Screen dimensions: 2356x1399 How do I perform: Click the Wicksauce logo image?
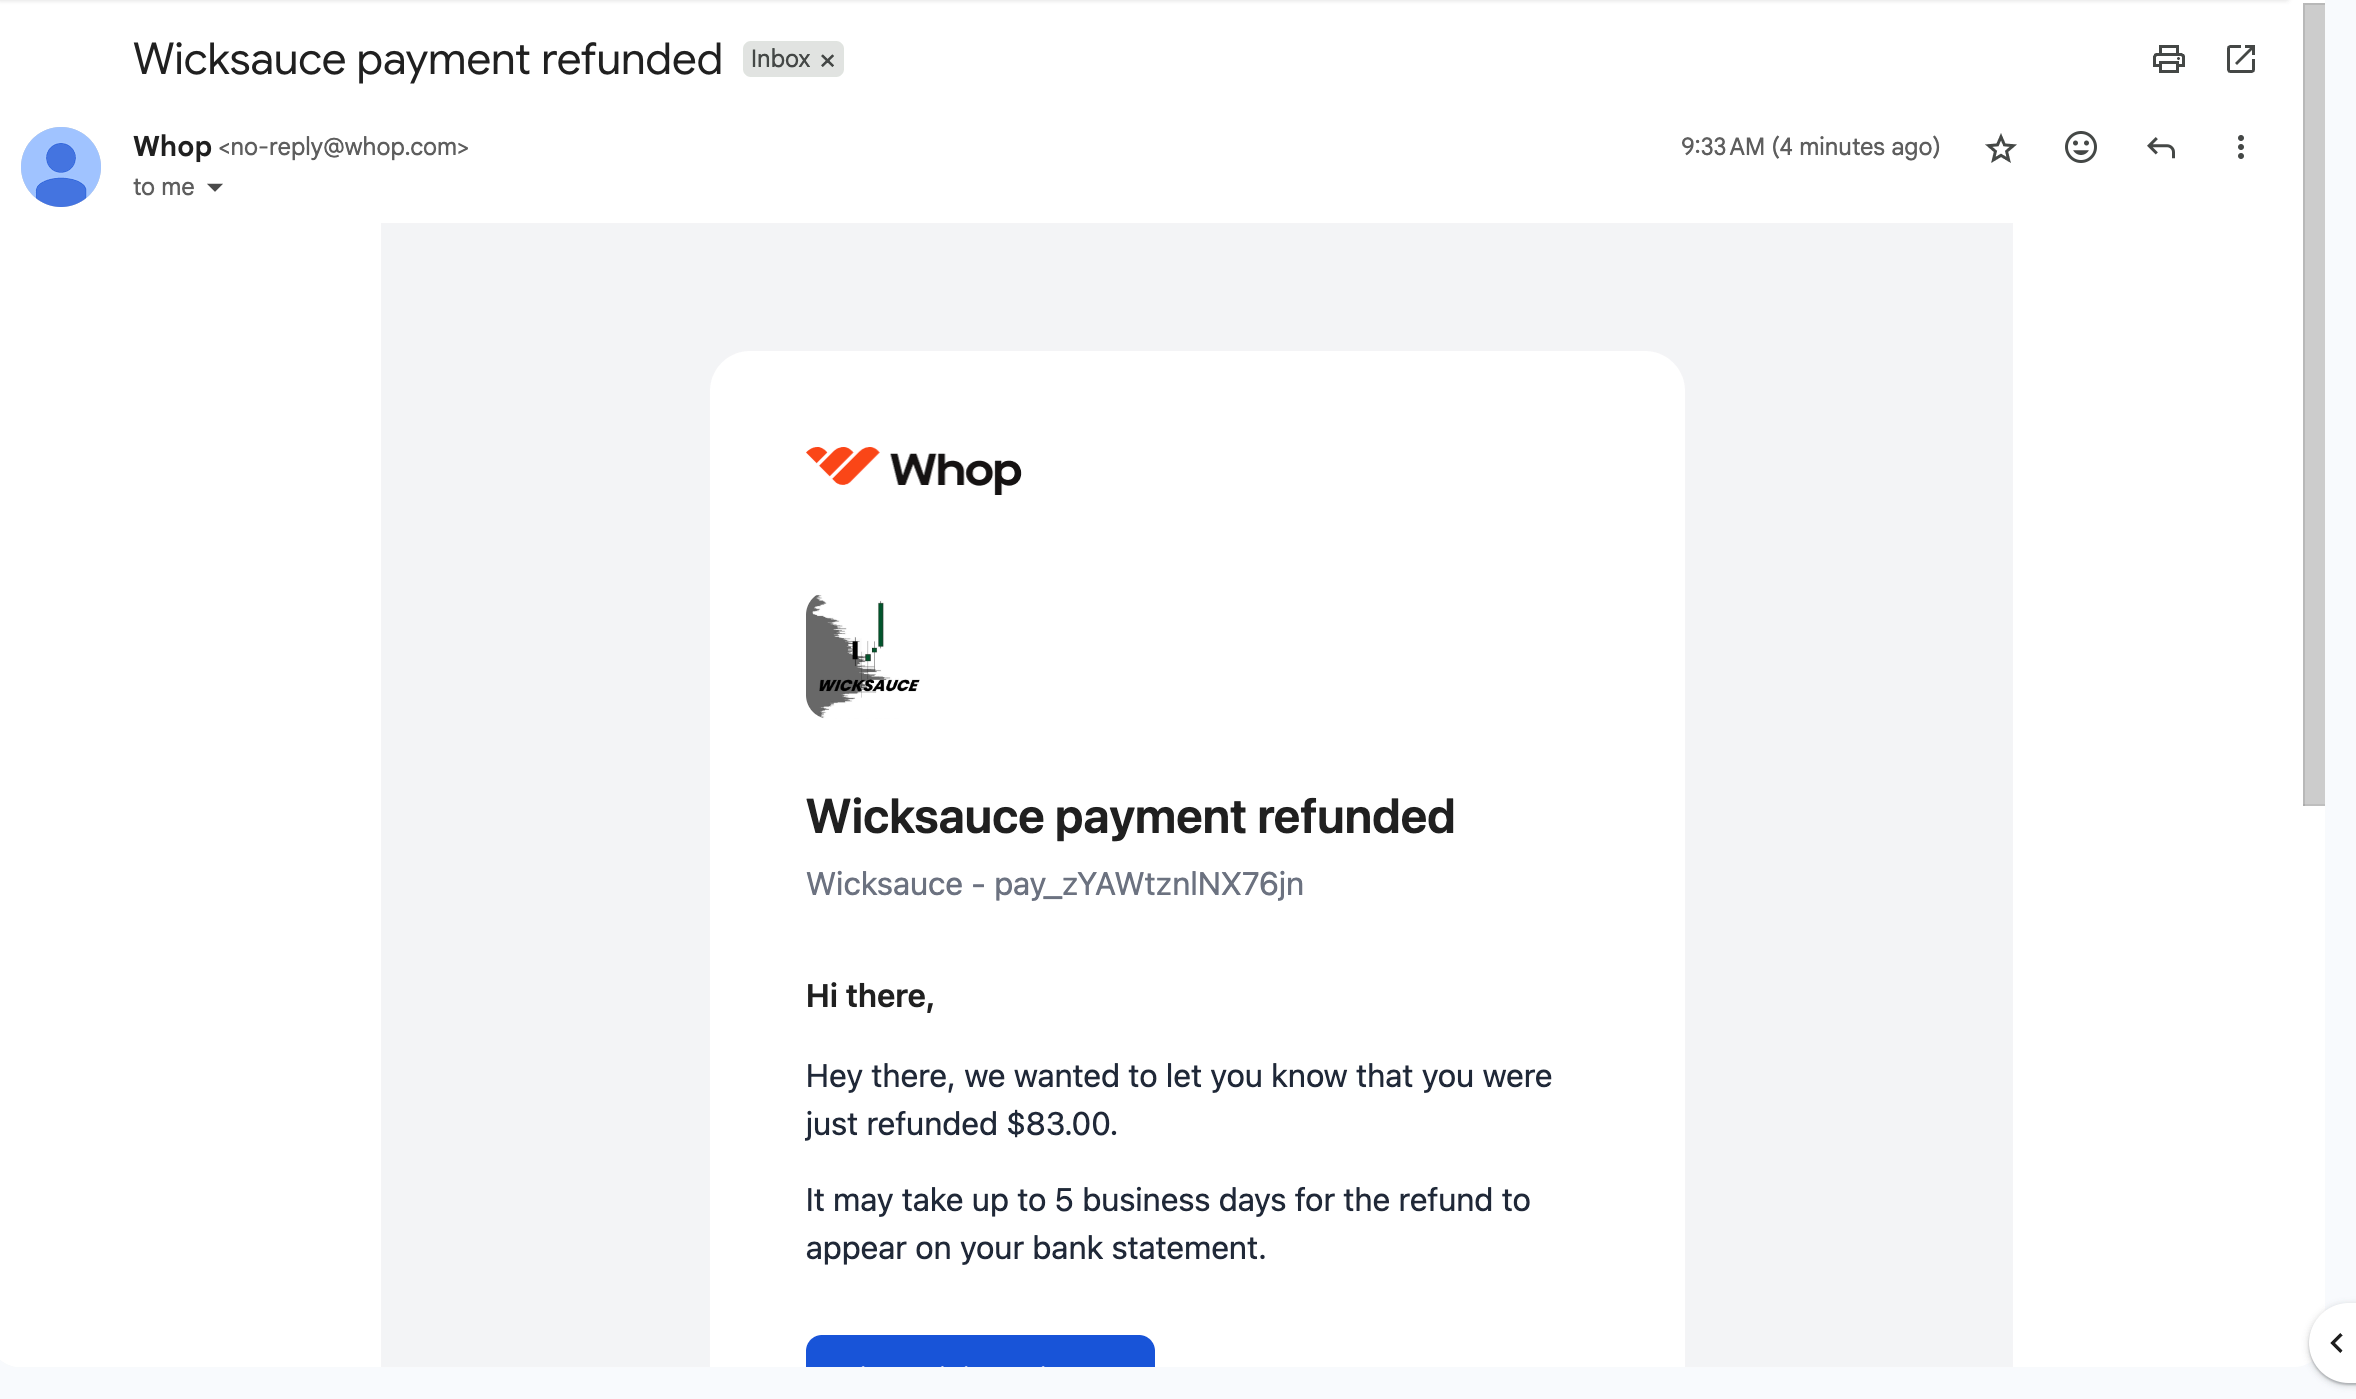pos(862,656)
